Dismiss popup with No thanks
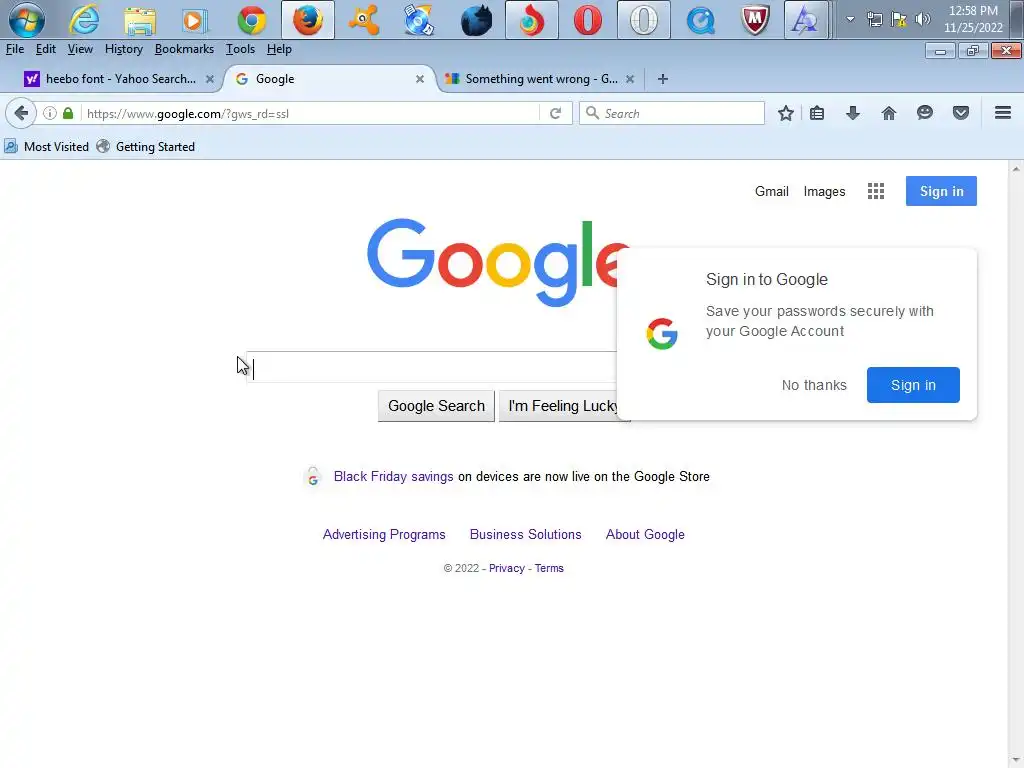Image resolution: width=1024 pixels, height=768 pixels. (x=814, y=385)
